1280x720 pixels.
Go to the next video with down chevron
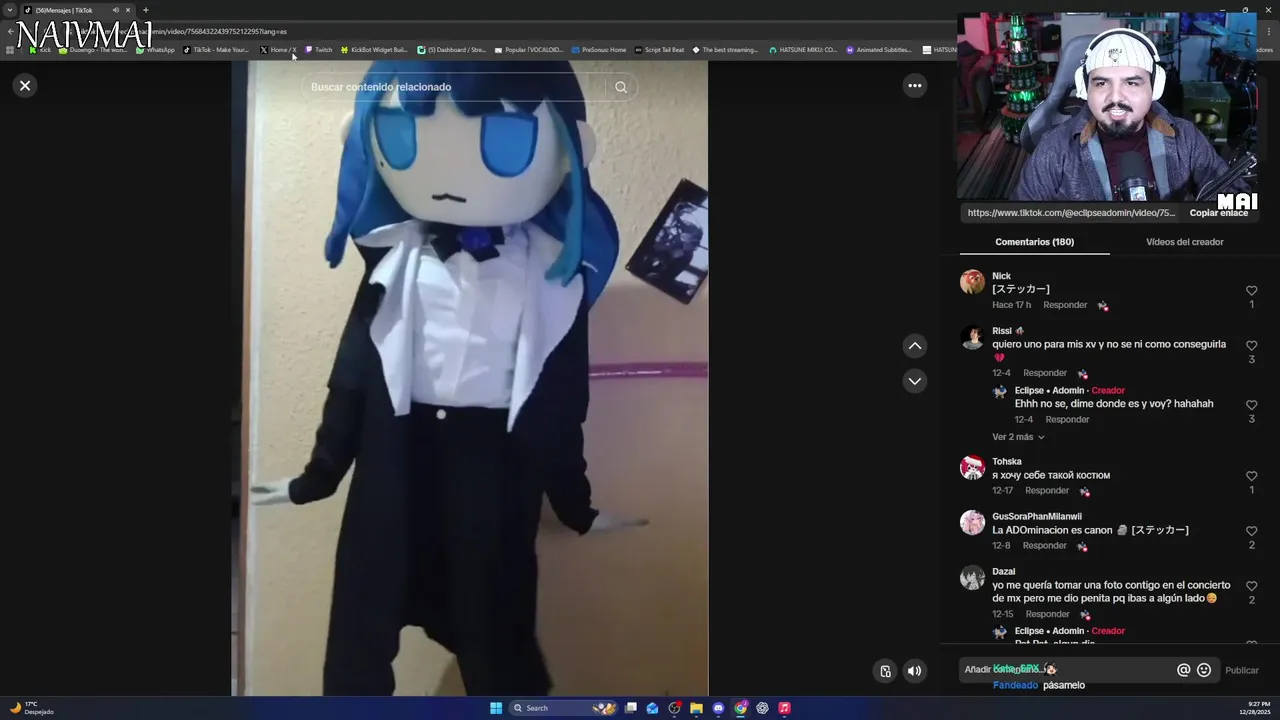[914, 381]
